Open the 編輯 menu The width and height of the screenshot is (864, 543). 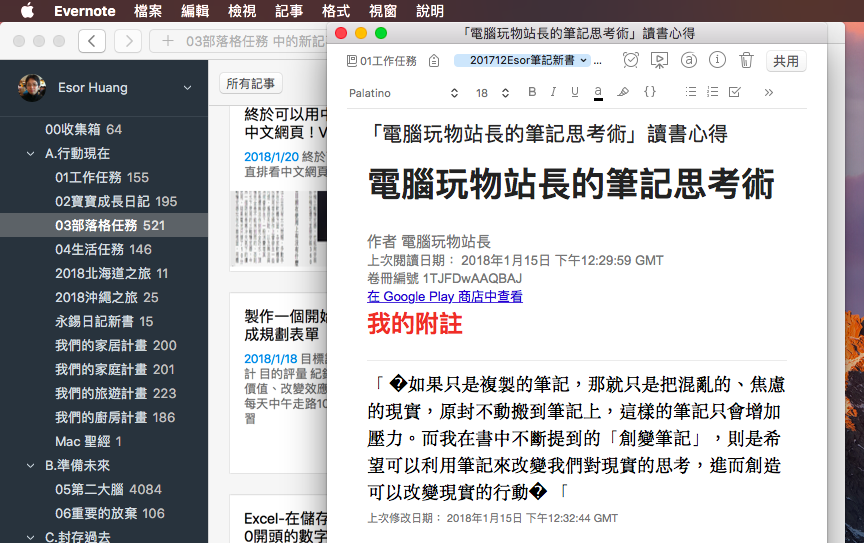tap(195, 11)
